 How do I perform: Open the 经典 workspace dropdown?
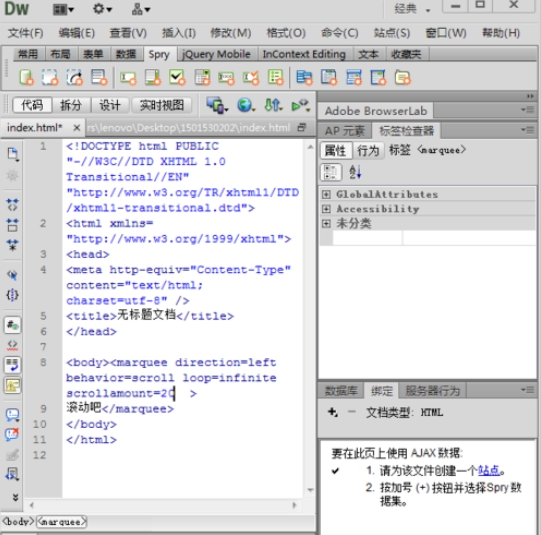[x=412, y=9]
